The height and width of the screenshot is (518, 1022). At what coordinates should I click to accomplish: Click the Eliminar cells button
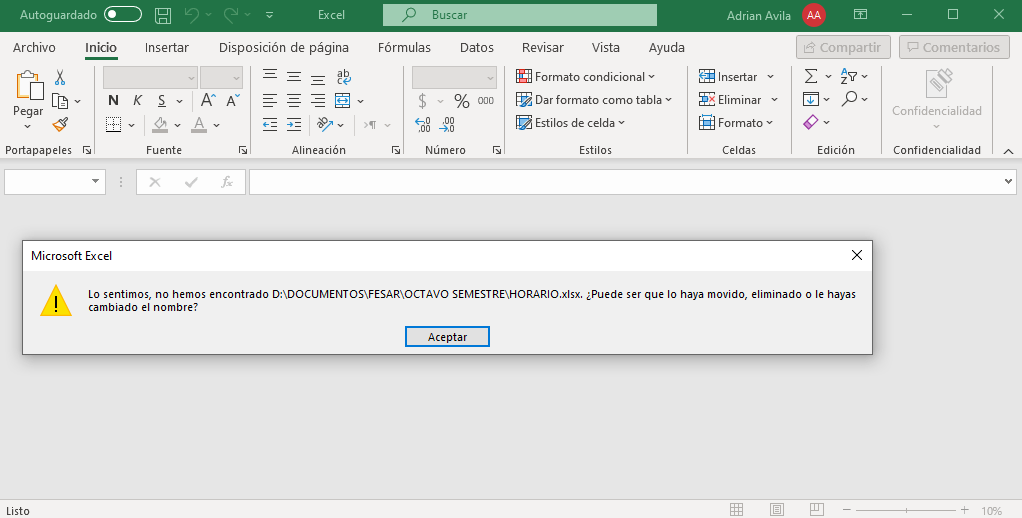[730, 100]
